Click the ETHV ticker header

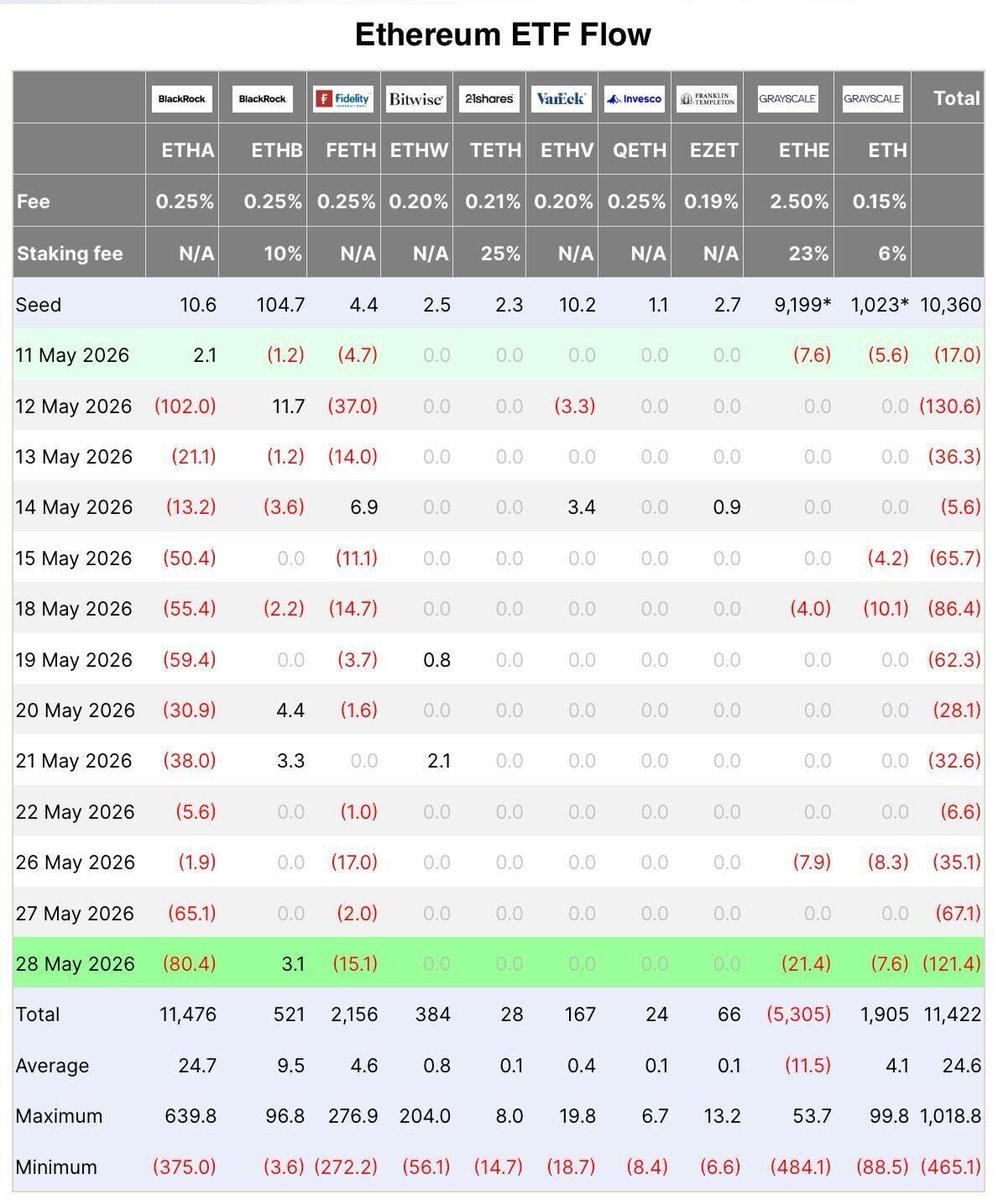point(567,150)
